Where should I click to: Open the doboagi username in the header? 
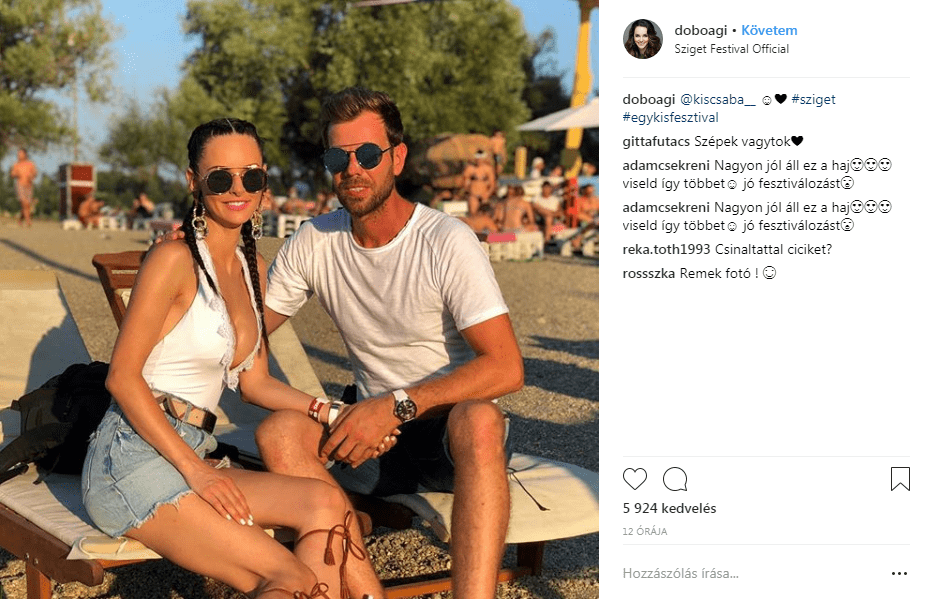pyautogui.click(x=700, y=30)
